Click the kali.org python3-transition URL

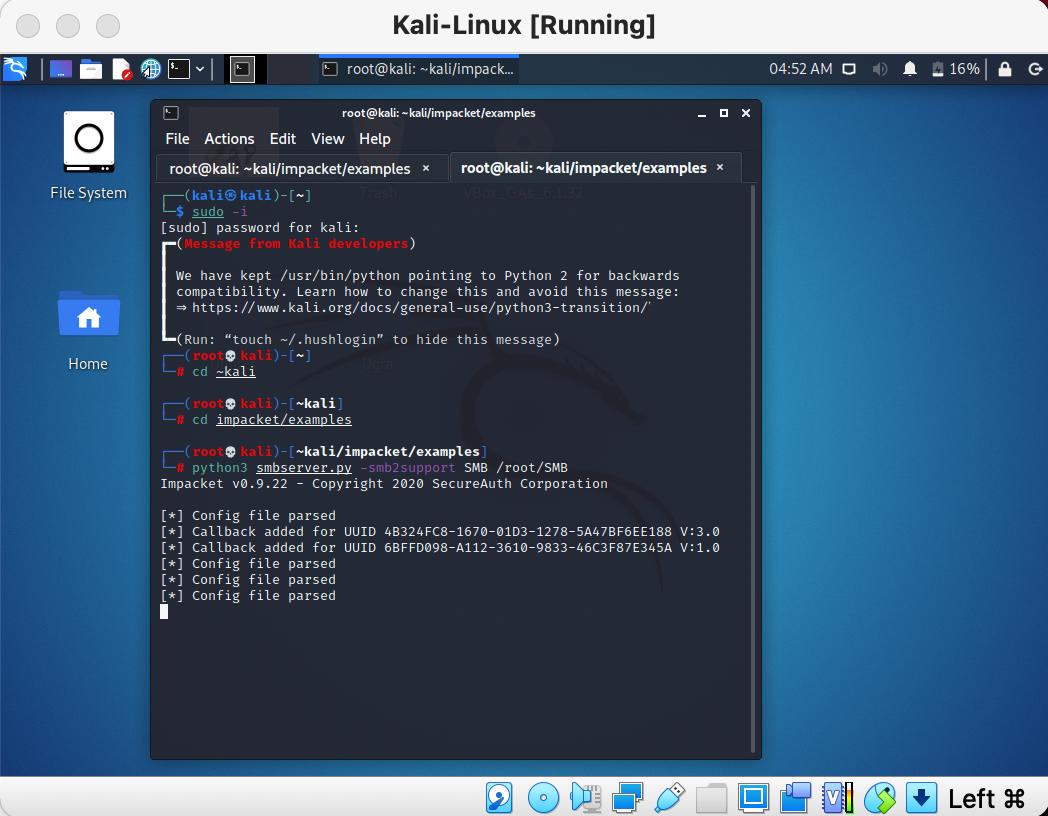[x=420, y=307]
